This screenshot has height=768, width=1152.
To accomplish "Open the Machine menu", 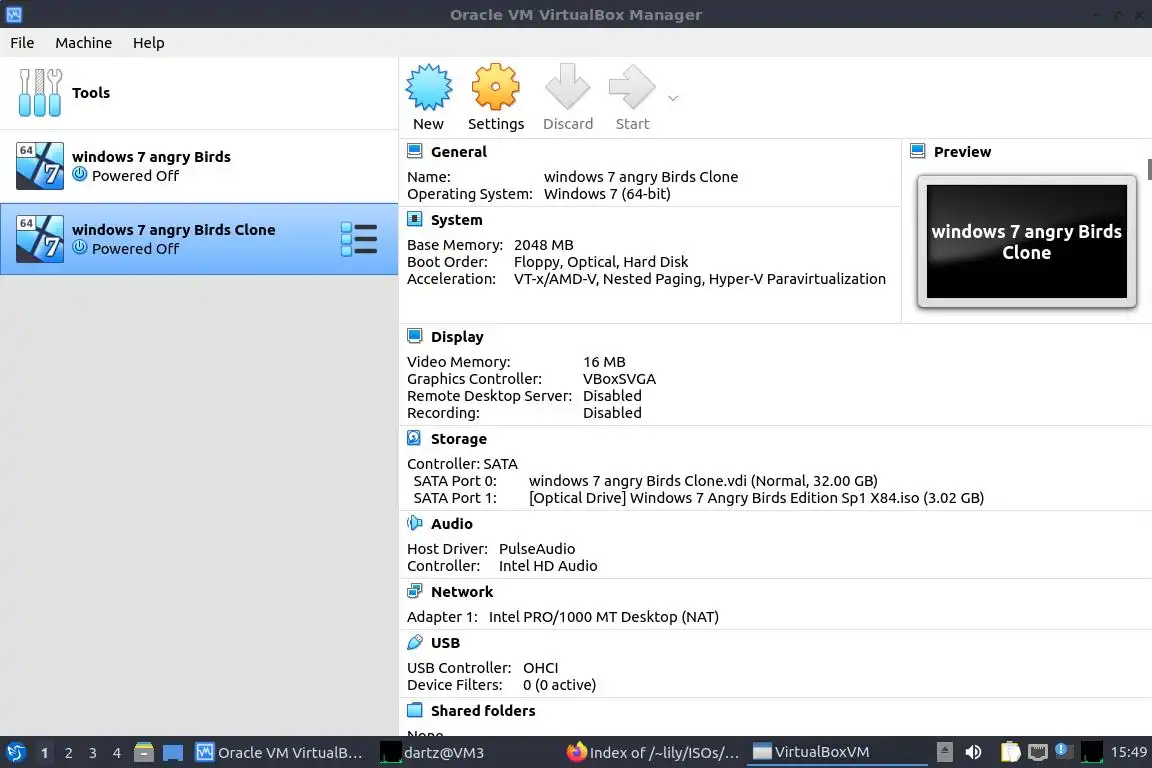I will (x=84, y=43).
